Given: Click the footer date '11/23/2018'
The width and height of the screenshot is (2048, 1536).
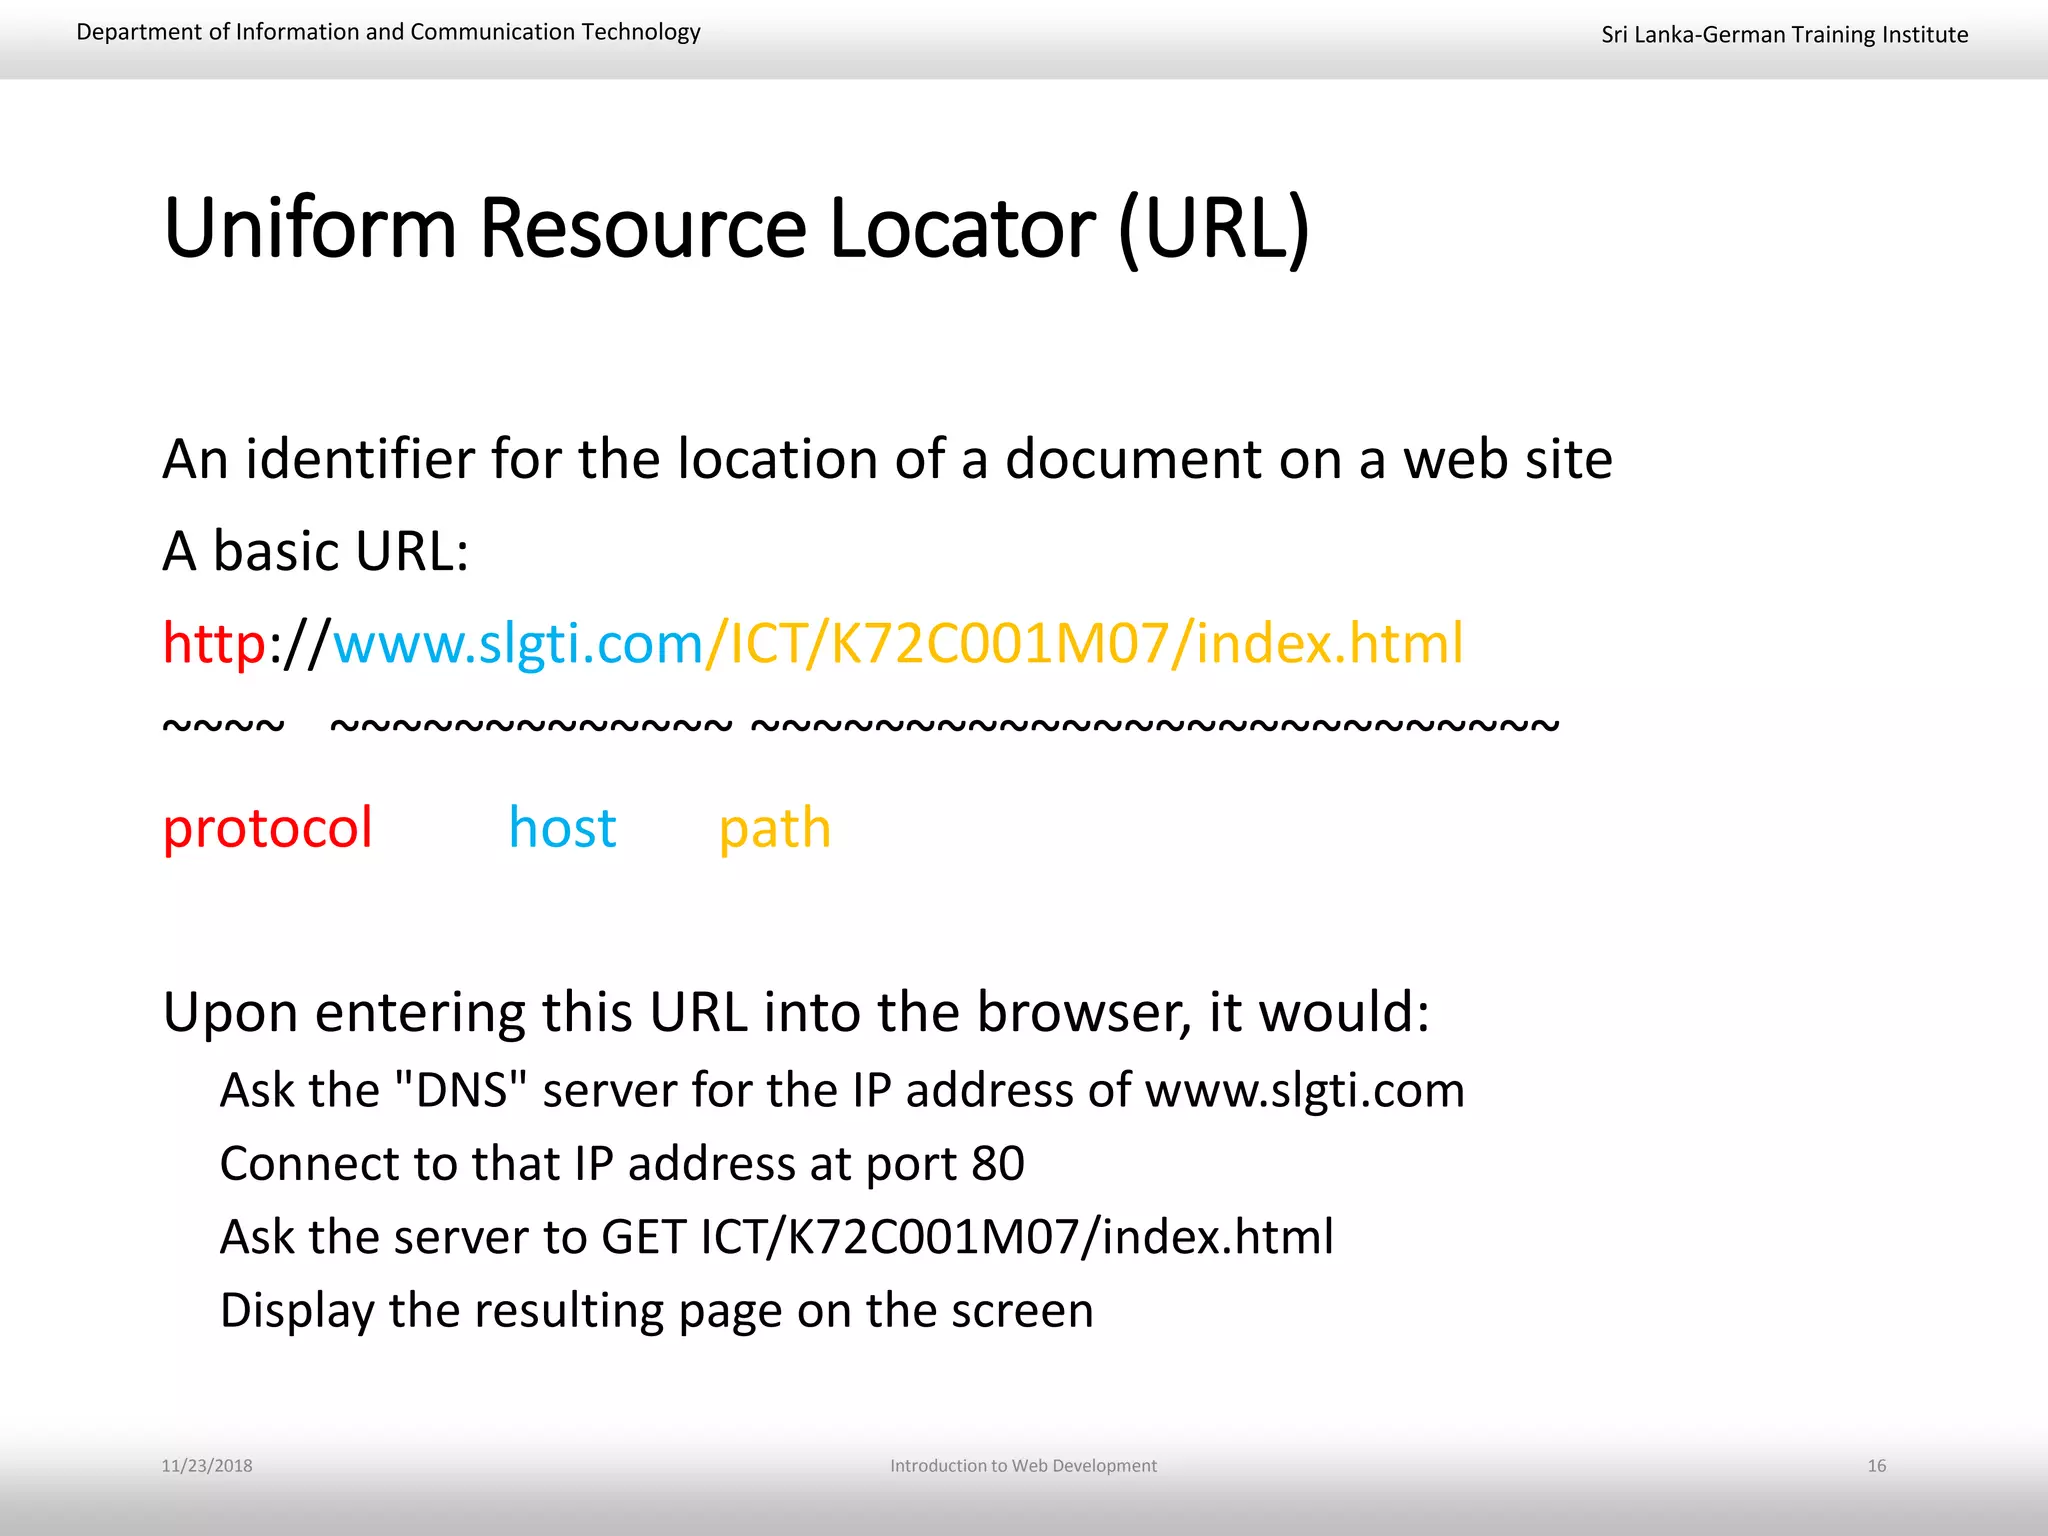Looking at the screenshot, I should coord(207,1466).
